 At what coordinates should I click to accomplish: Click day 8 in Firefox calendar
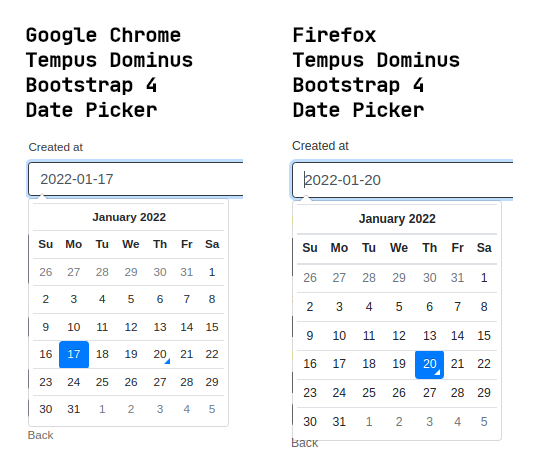[484, 307]
